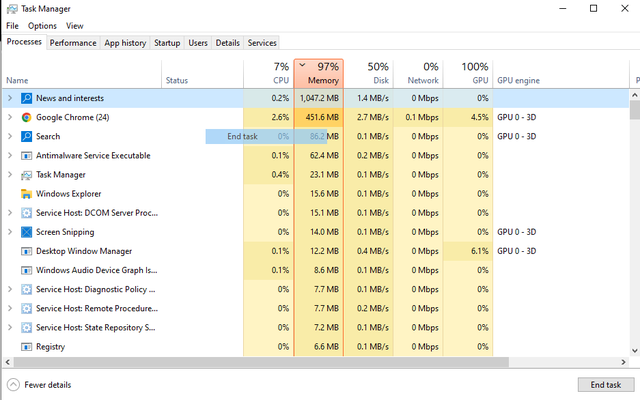Sort processes by the CPU column
The image size is (640, 400).
click(269, 74)
